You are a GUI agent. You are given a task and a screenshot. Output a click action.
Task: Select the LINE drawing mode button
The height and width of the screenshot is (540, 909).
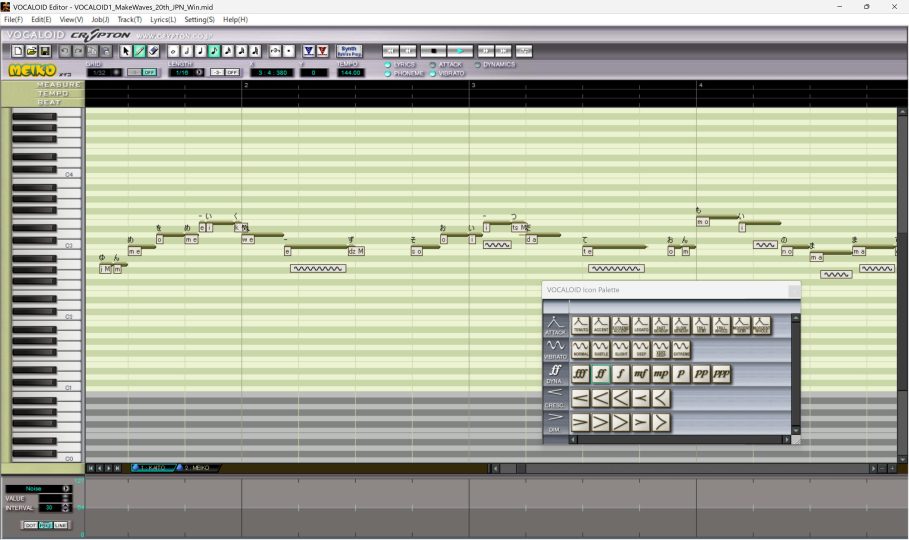click(x=61, y=525)
